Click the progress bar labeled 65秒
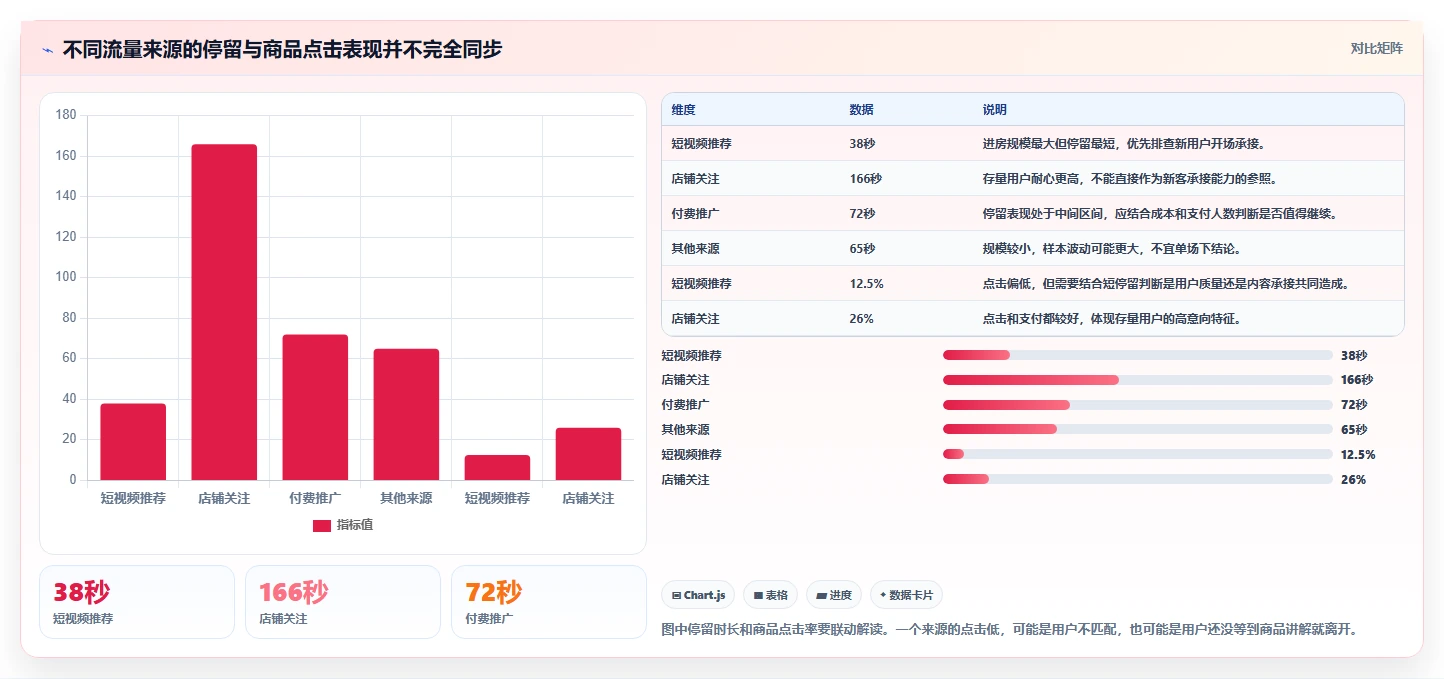1444x679 pixels. pos(1138,430)
